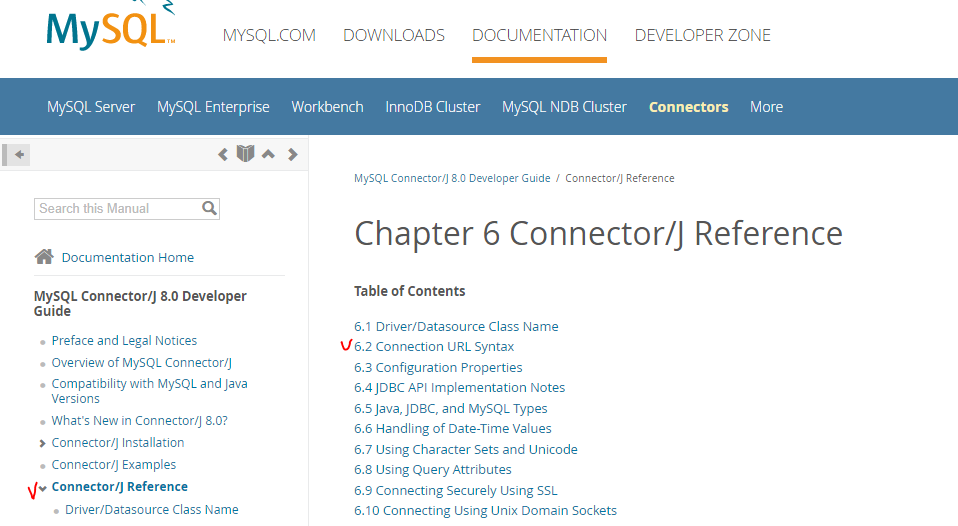Viewport: 958px width, 526px height.
Task: Click the Documentation Home house icon
Action: click(44, 257)
